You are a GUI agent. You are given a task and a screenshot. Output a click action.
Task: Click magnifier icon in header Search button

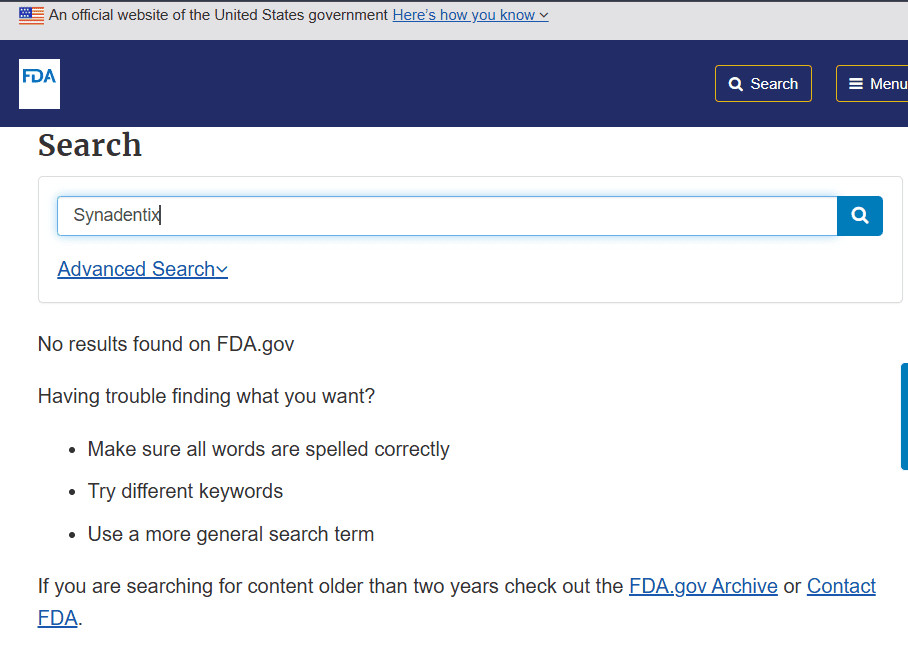pyautogui.click(x=735, y=85)
